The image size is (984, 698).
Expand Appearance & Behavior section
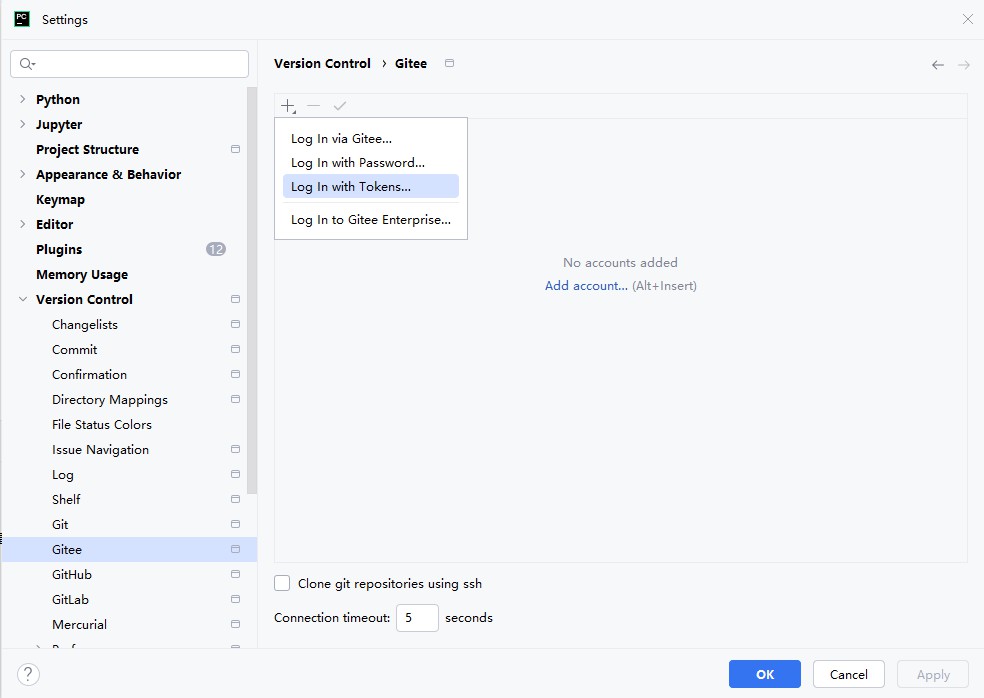[x=23, y=174]
